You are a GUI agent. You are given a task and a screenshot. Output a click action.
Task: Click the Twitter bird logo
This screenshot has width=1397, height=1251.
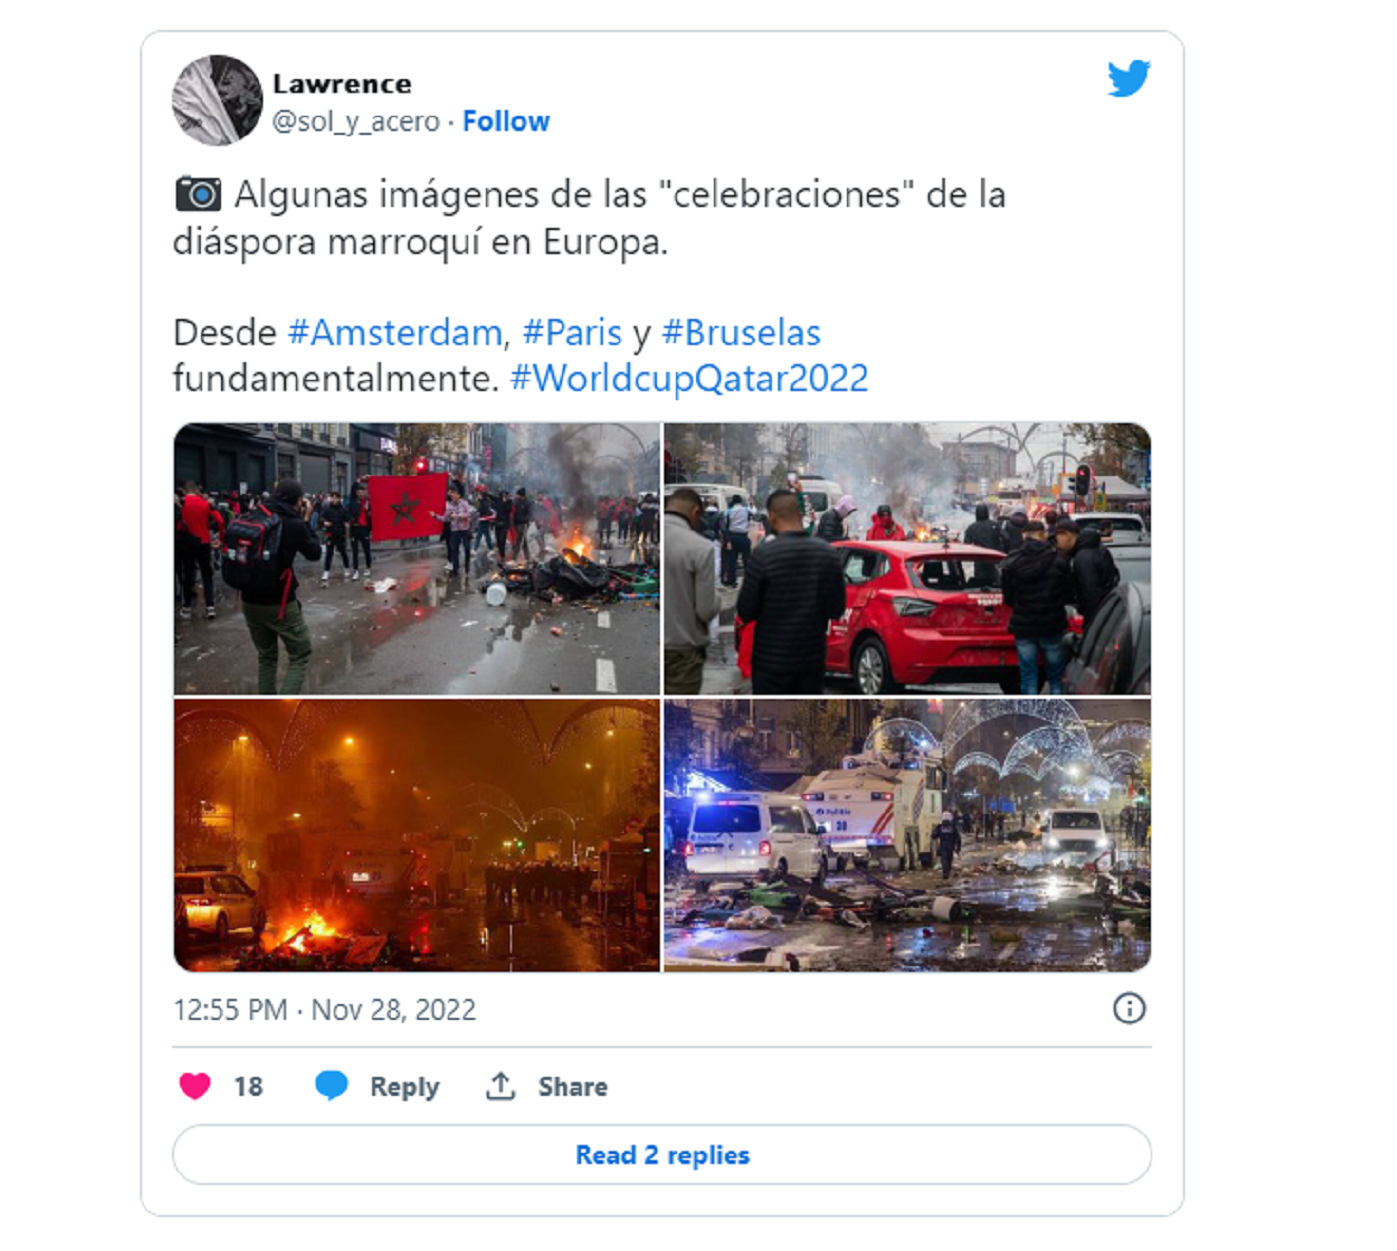pyautogui.click(x=1128, y=79)
